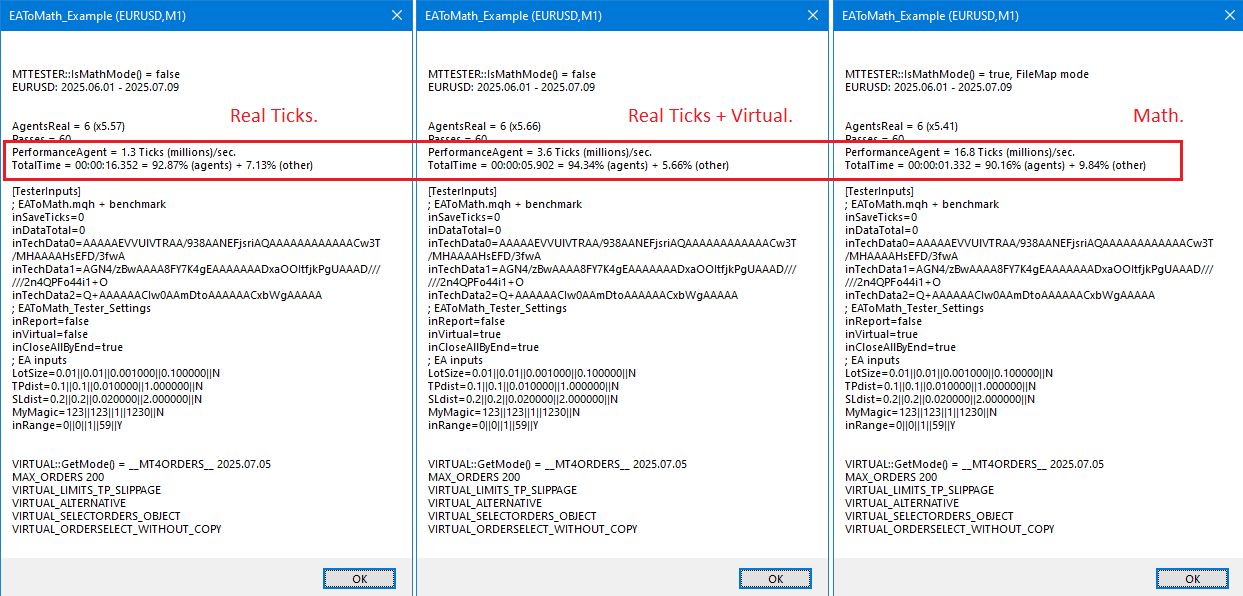The image size is (1243, 596).
Task: Click the [TesterInputs] header in leftmost window
Action: tap(44, 191)
